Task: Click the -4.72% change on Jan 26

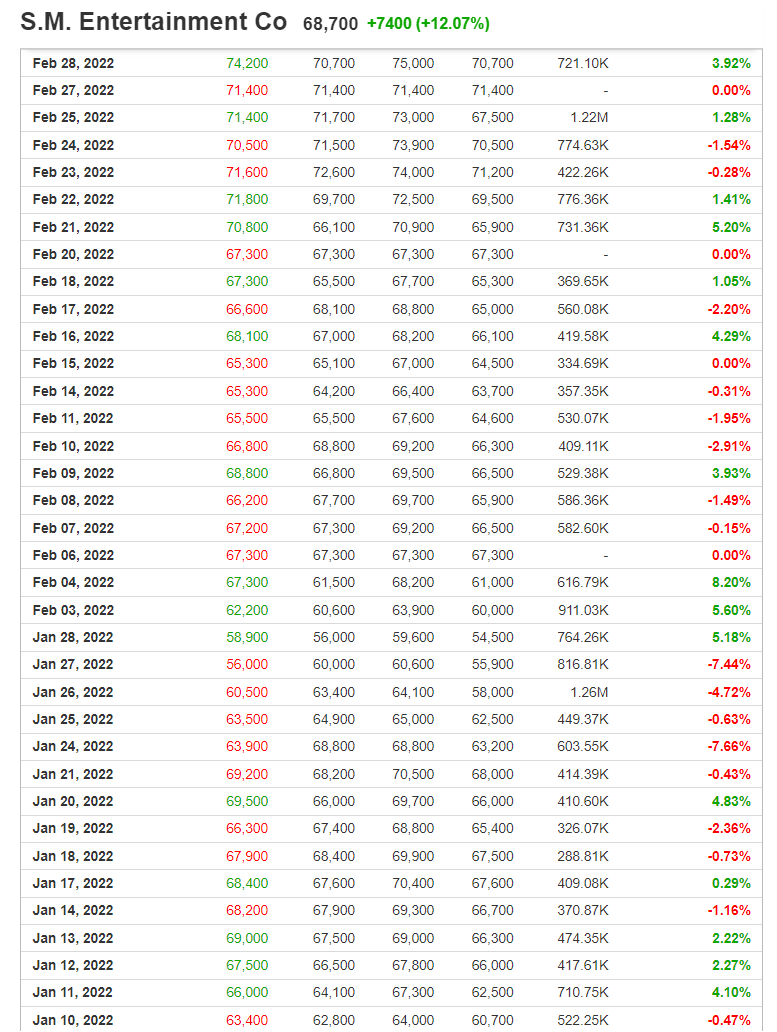Action: 729,692
